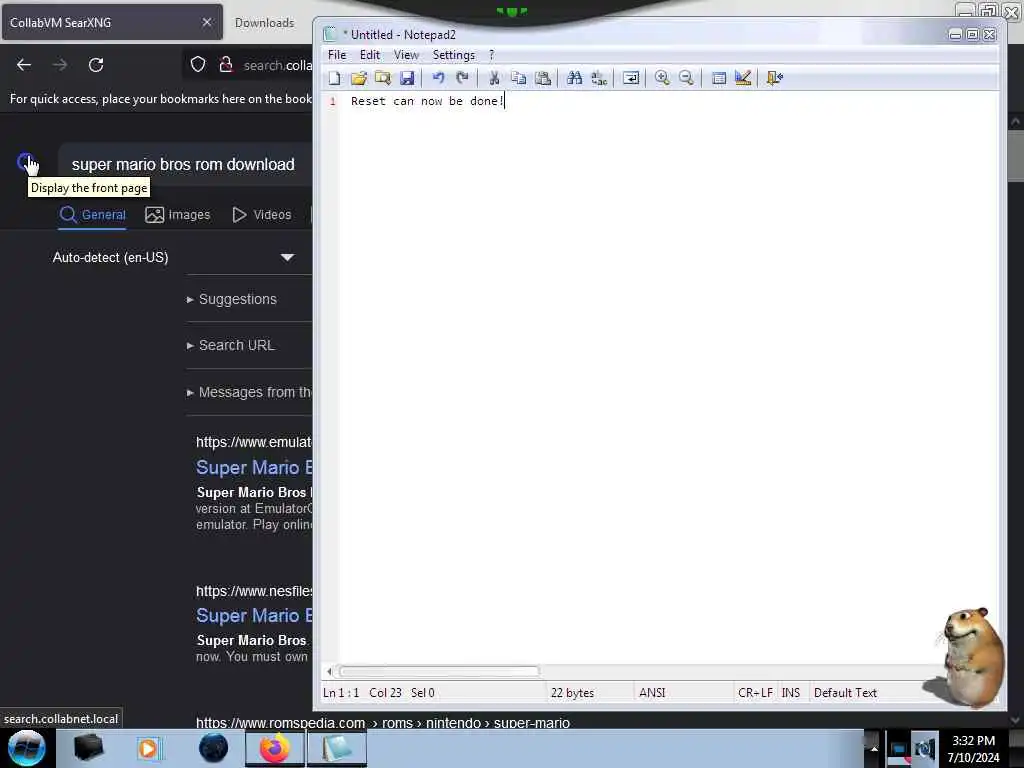Click the ANSI encoding status bar field
1024x768 pixels.
(652, 693)
